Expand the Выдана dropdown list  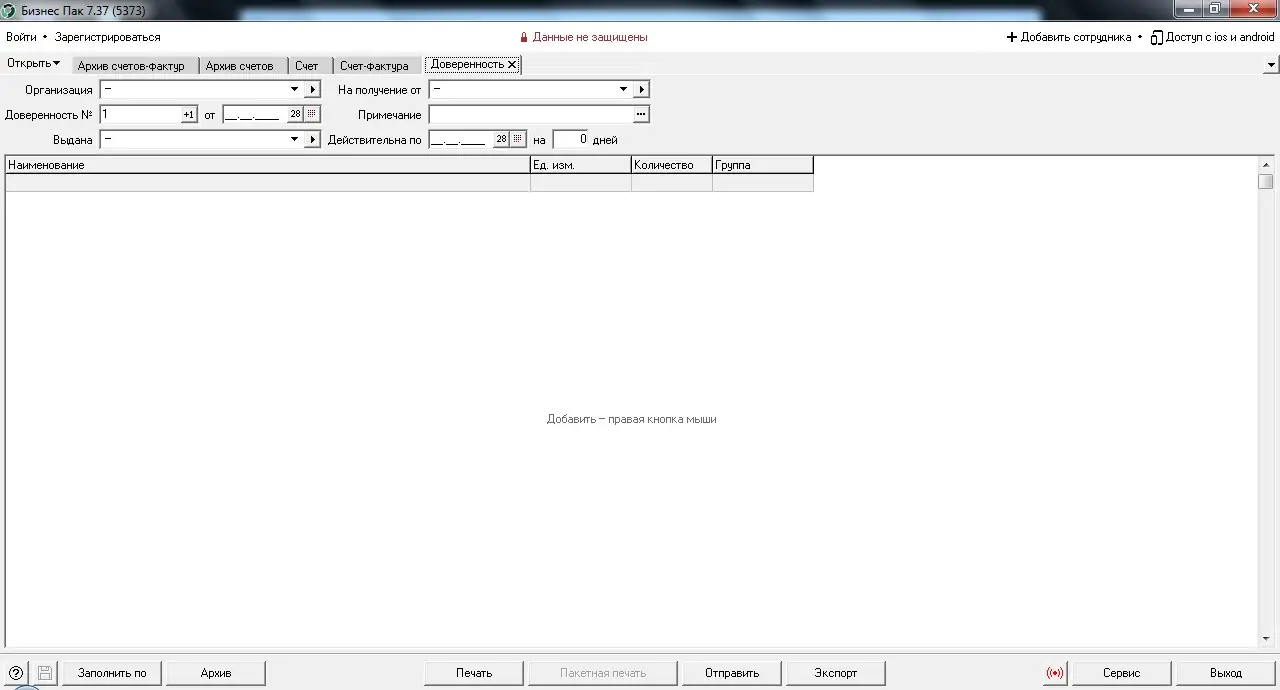(x=294, y=140)
